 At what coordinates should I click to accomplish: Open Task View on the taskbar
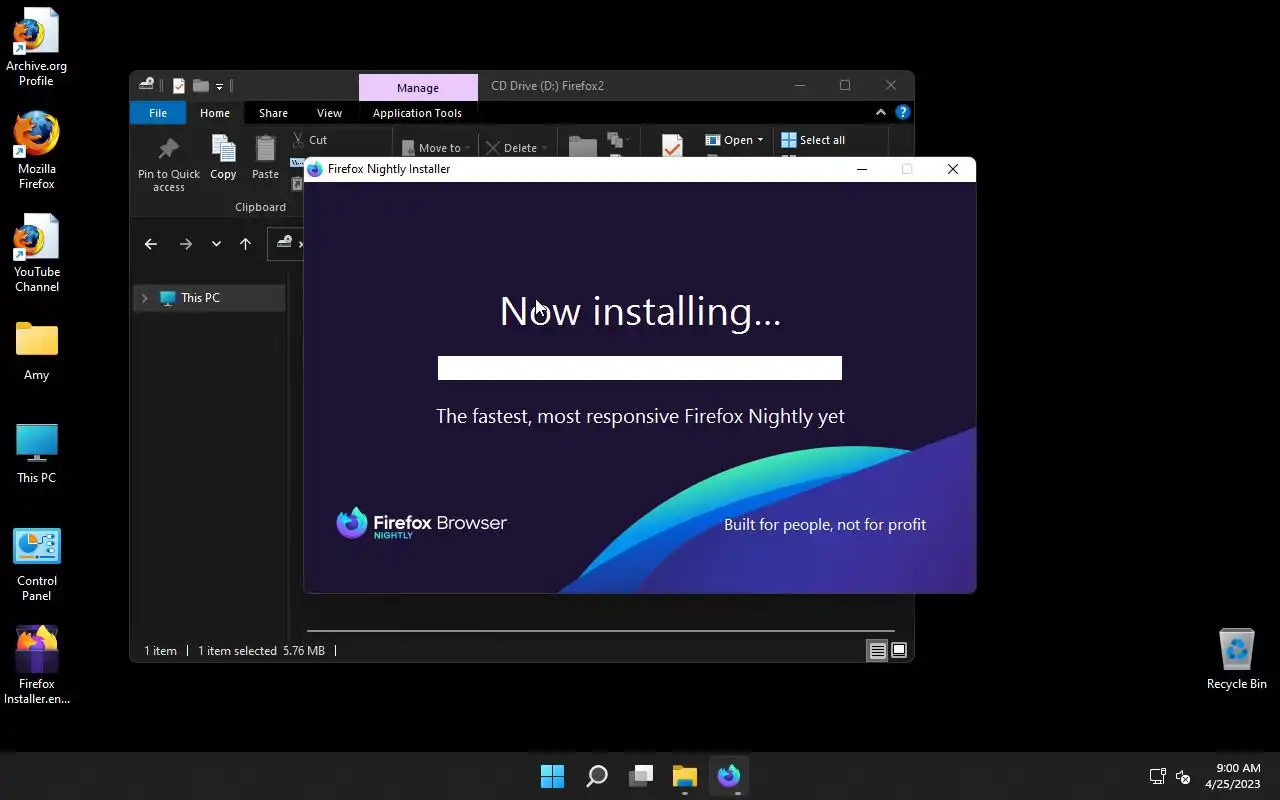[x=641, y=776]
